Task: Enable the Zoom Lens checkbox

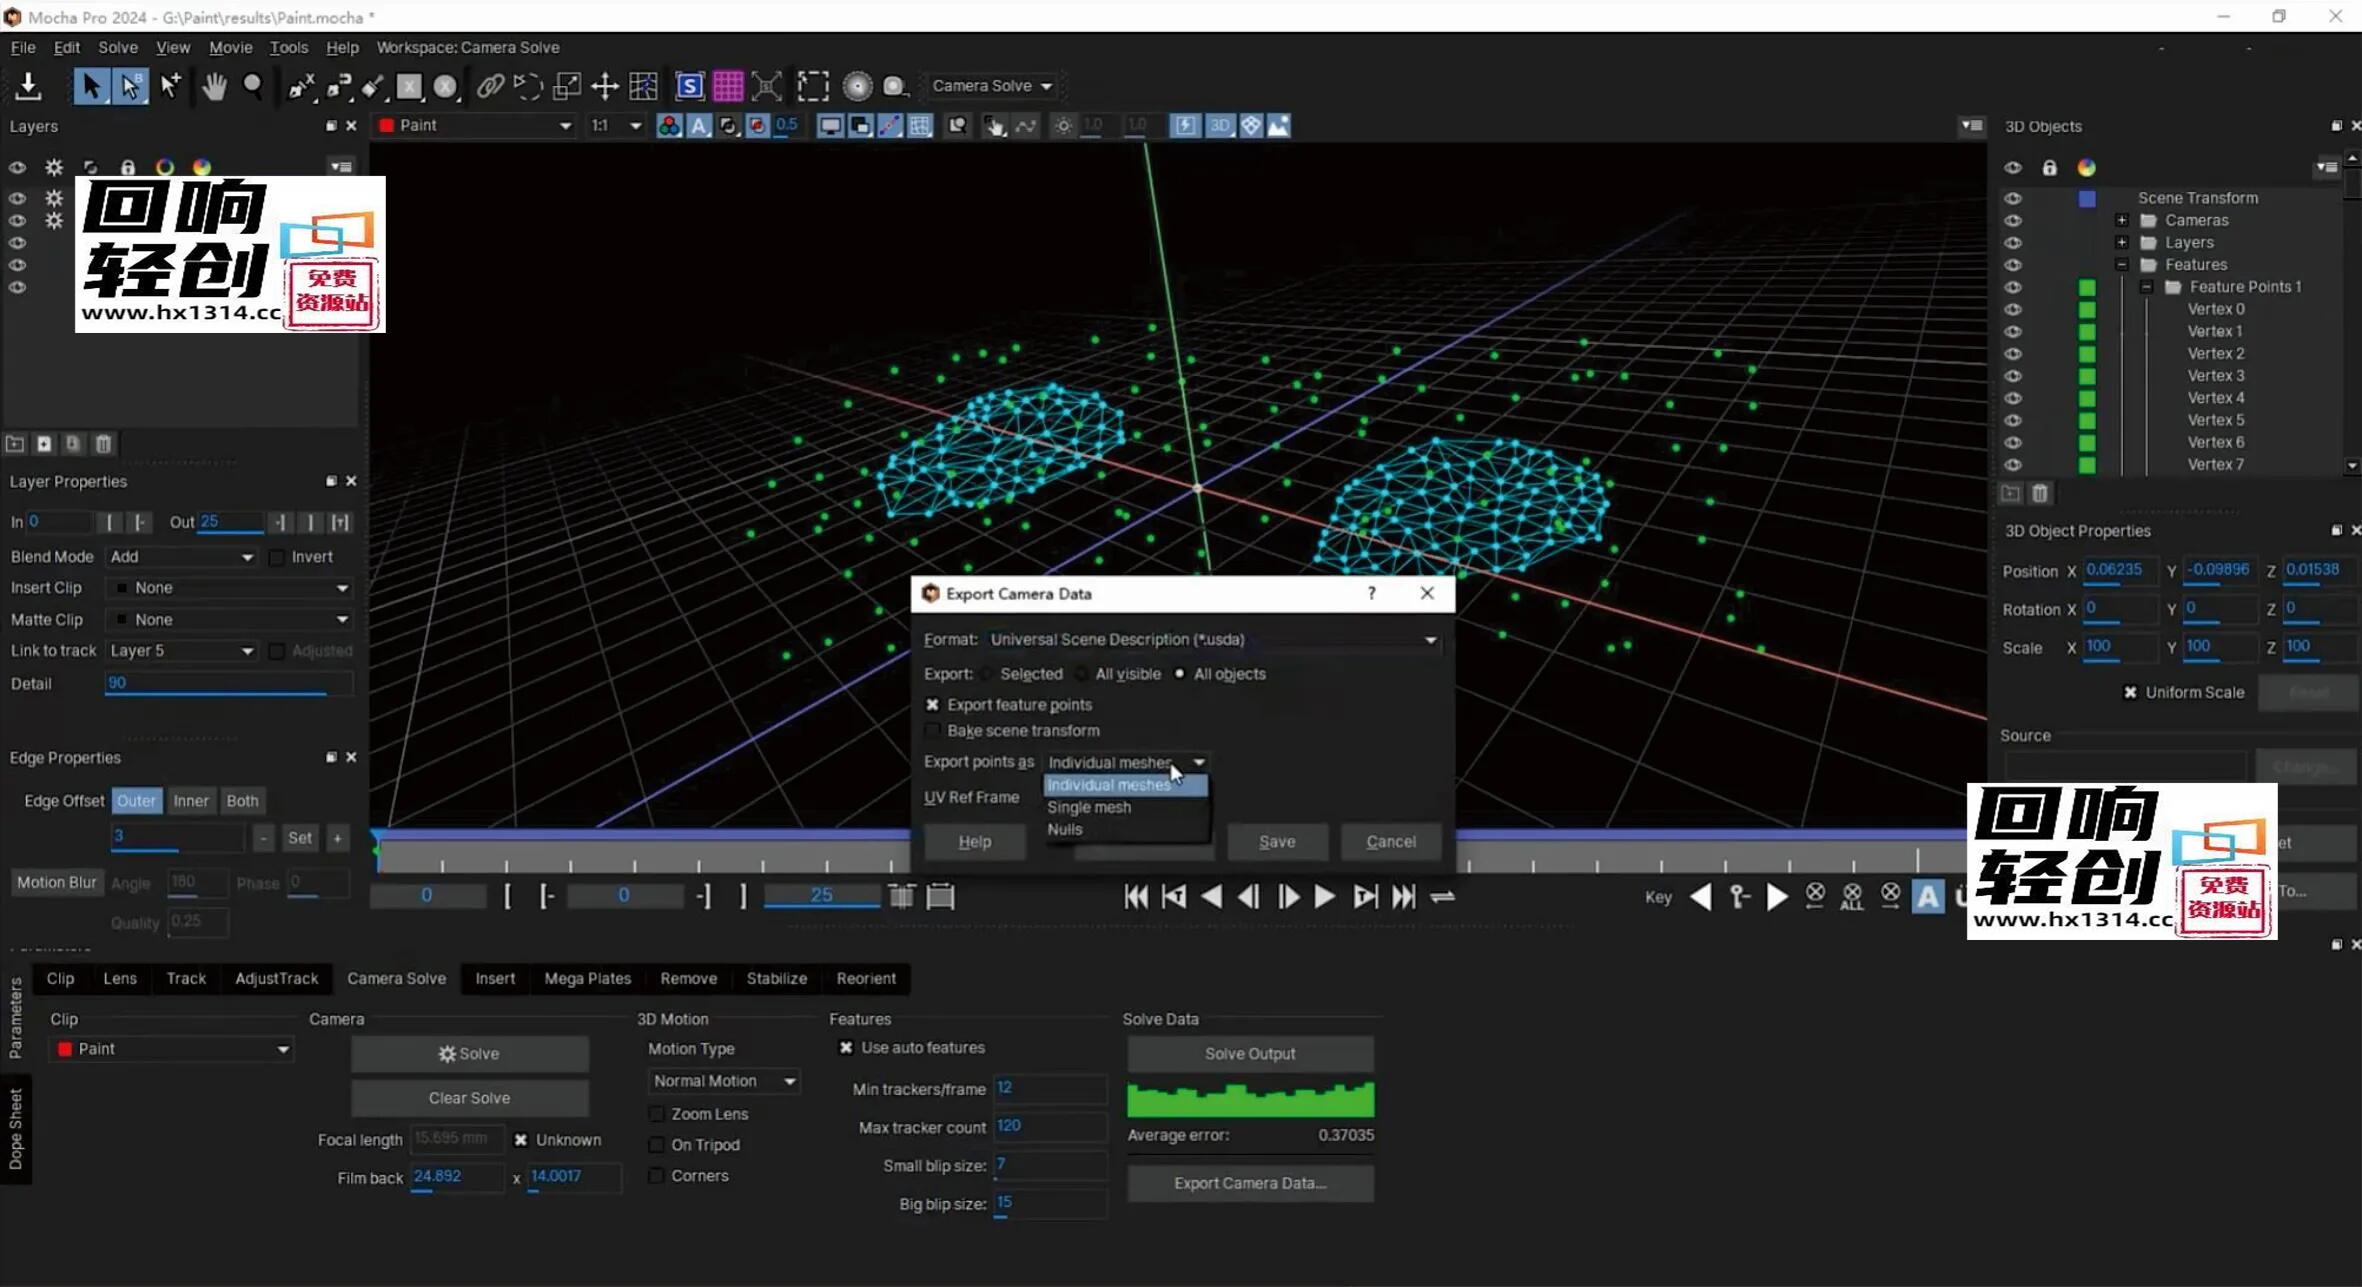Action: click(656, 1114)
